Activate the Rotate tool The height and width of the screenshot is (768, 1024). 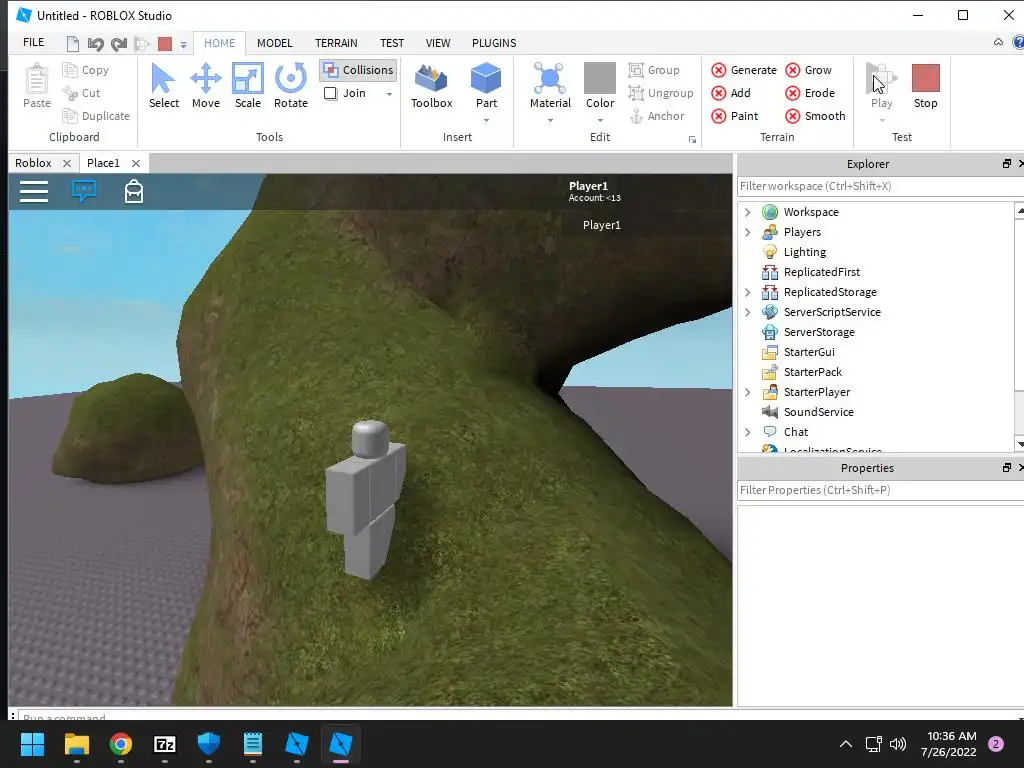[291, 86]
